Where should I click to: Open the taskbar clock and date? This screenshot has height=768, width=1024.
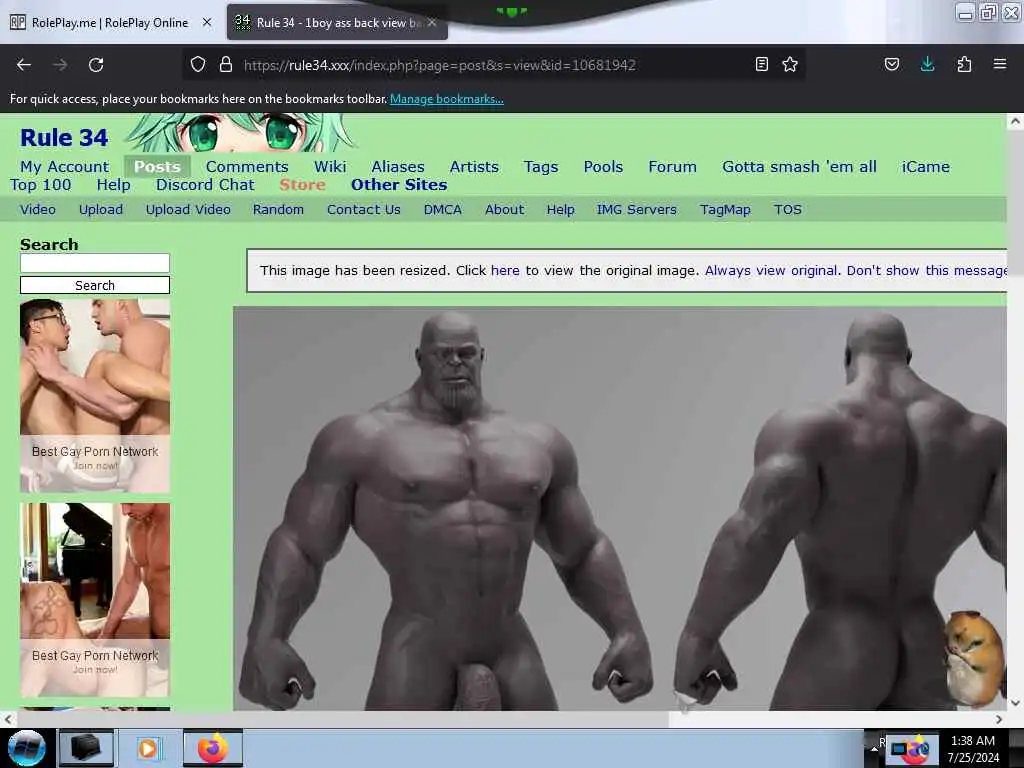[973, 749]
